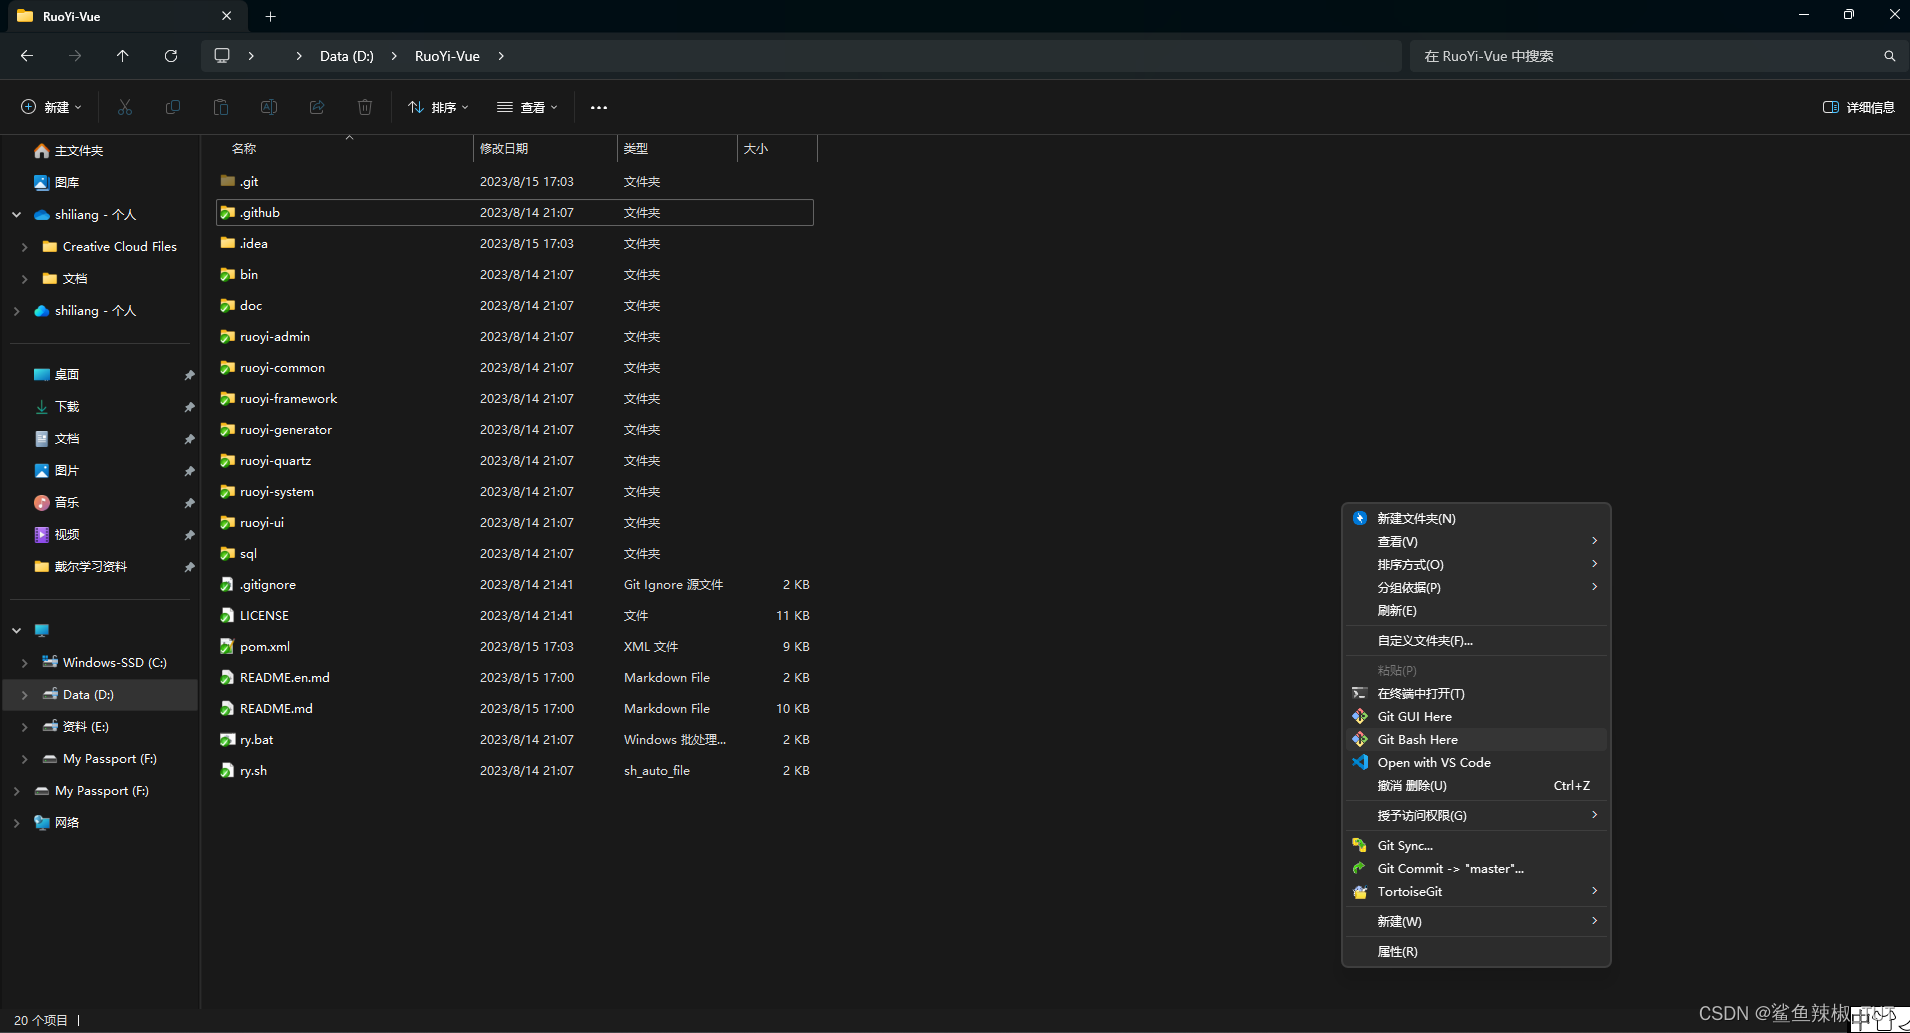The height and width of the screenshot is (1033, 1910).
Task: Refresh the folder with the reload icon
Action: pyautogui.click(x=171, y=56)
